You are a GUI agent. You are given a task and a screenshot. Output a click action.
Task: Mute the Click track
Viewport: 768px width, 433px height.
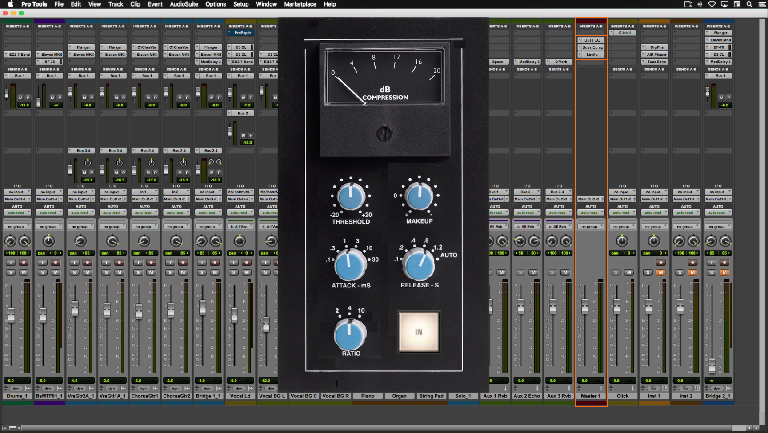pos(630,270)
